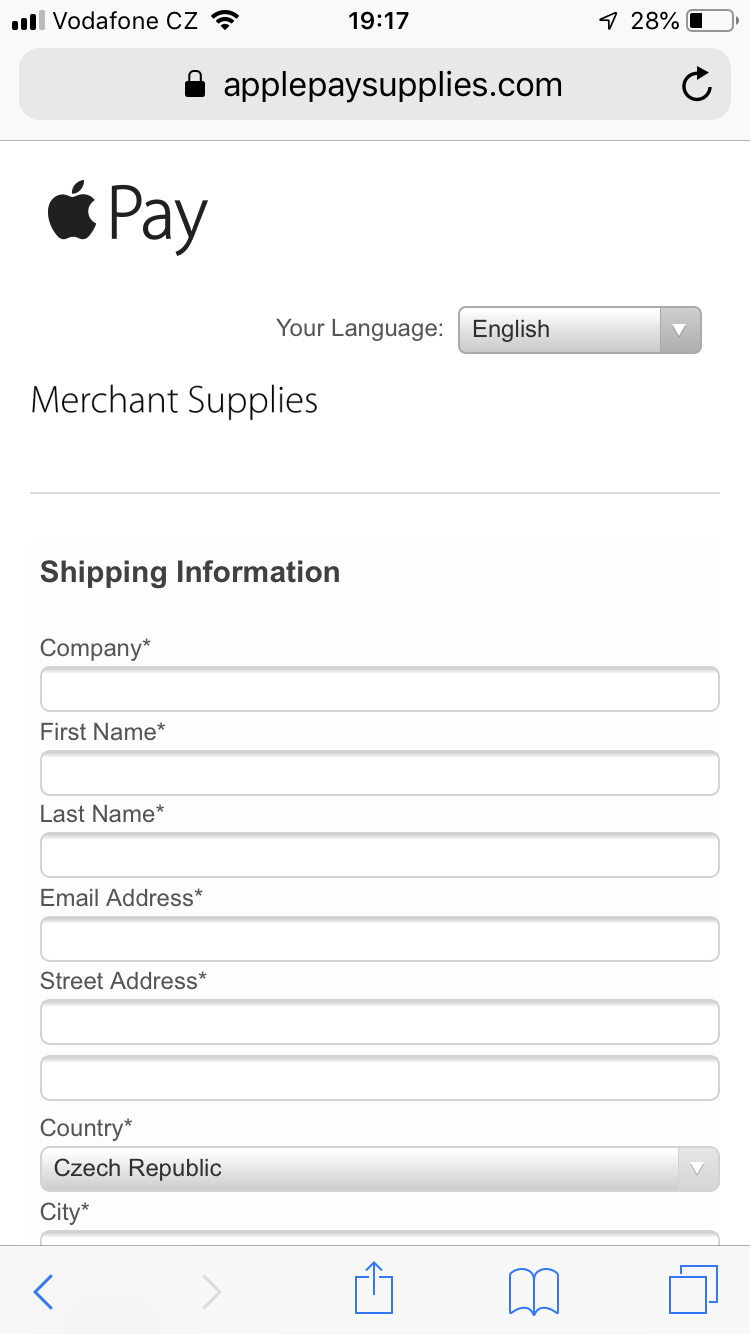Screen dimensions: 750x1334
Task: Open the bookmarks book icon
Action: [534, 1291]
